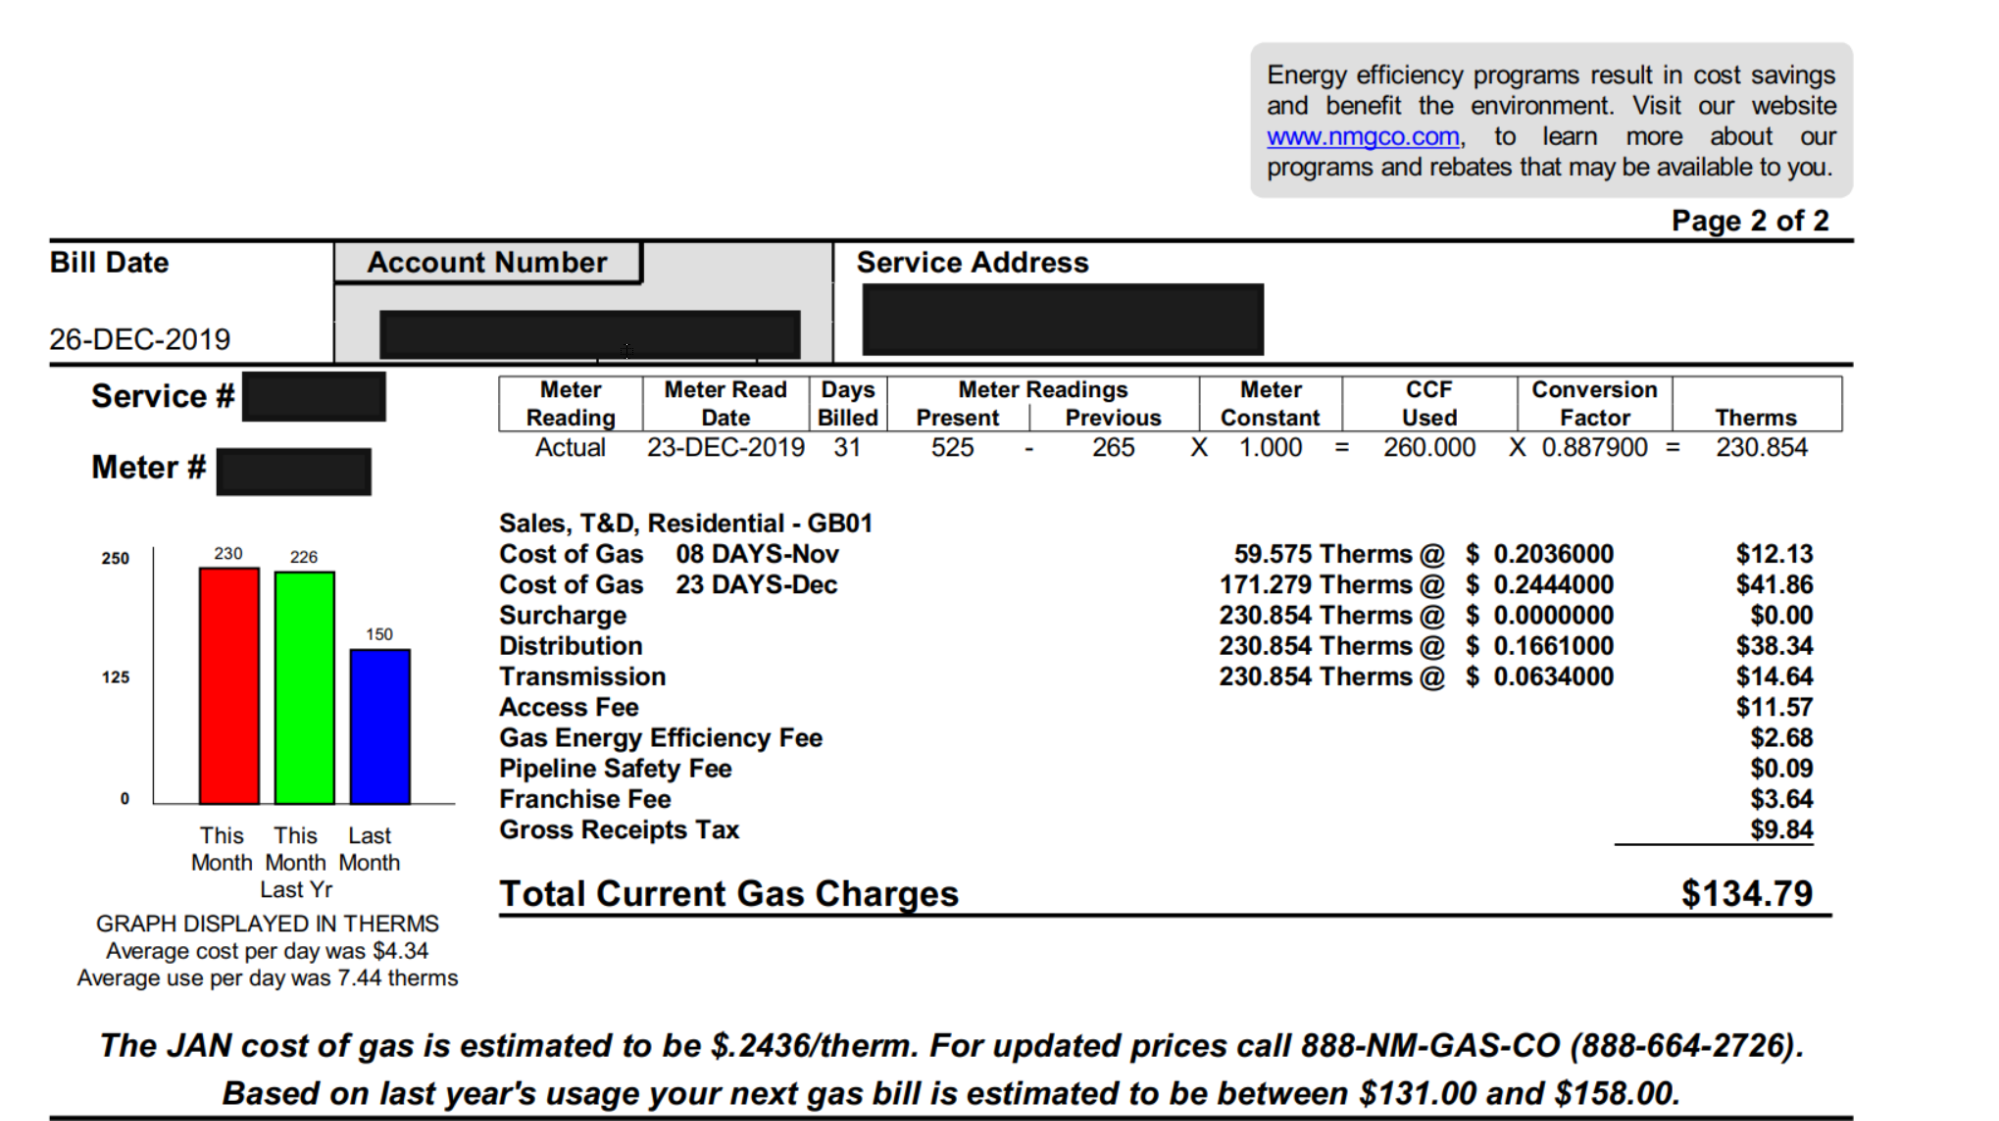The height and width of the screenshot is (1121, 1999).
Task: Click the www.nmgco.com website link
Action: click(x=1362, y=136)
